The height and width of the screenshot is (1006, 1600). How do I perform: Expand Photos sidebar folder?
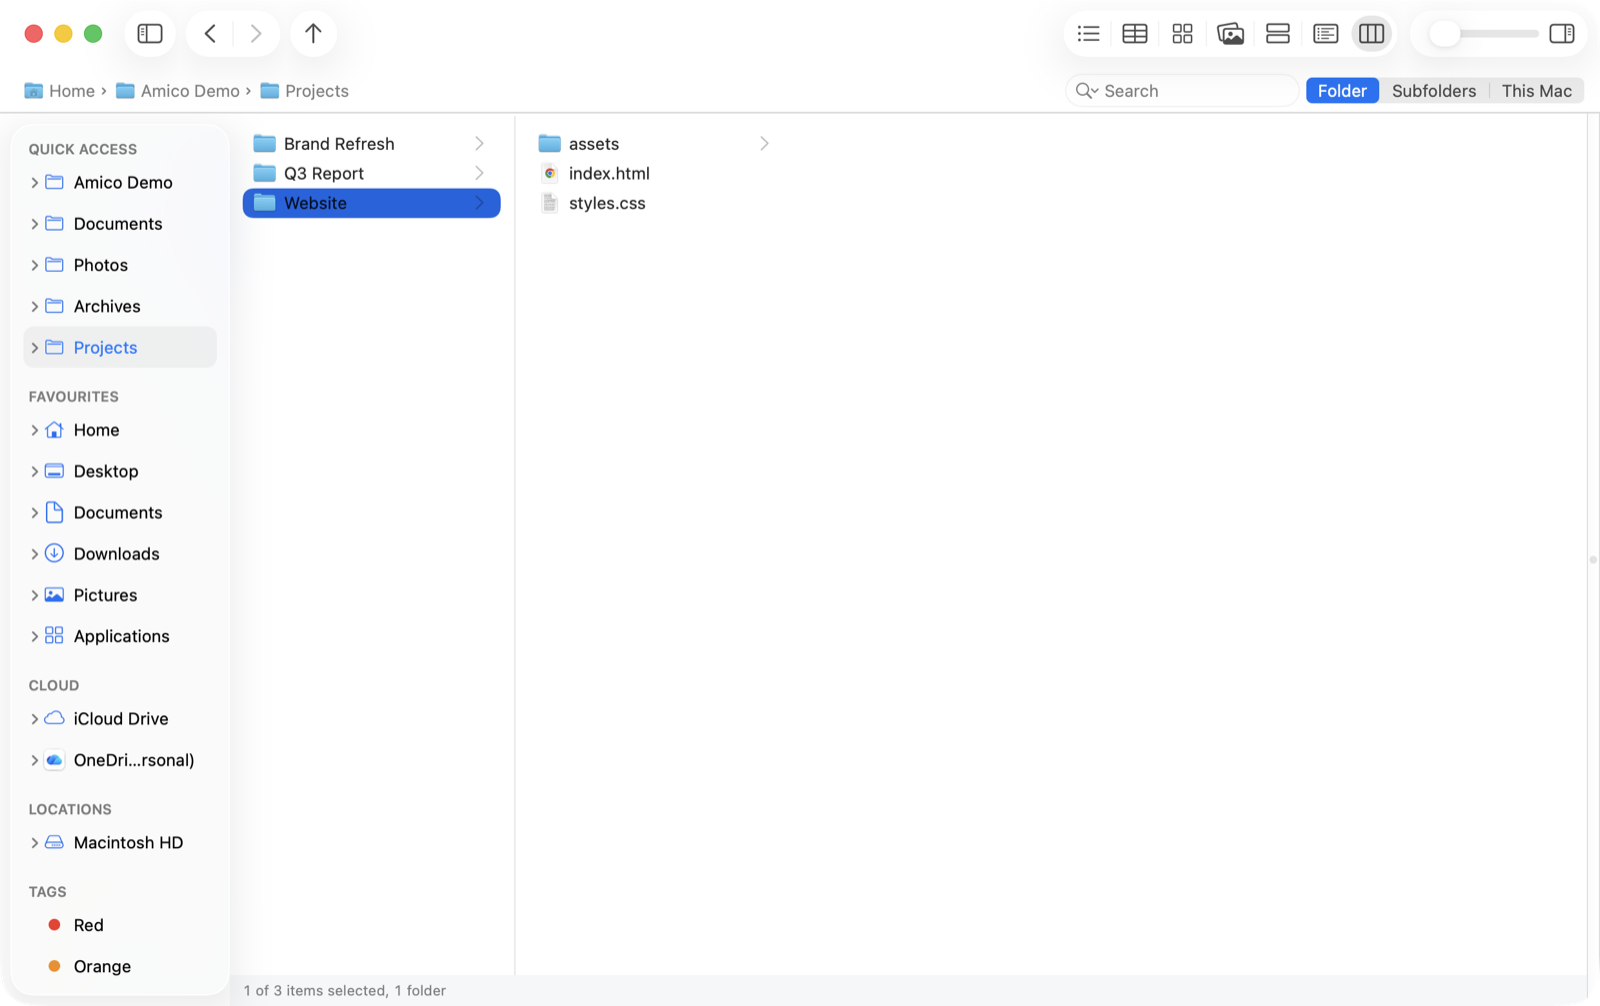tap(35, 265)
